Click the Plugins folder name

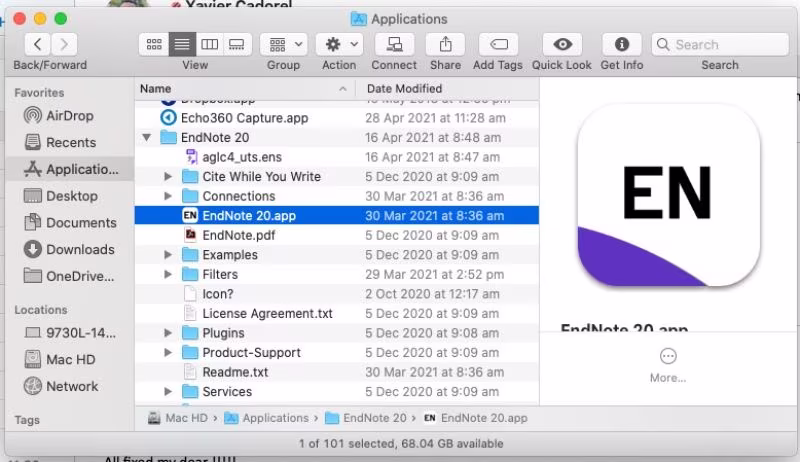click(x=223, y=333)
